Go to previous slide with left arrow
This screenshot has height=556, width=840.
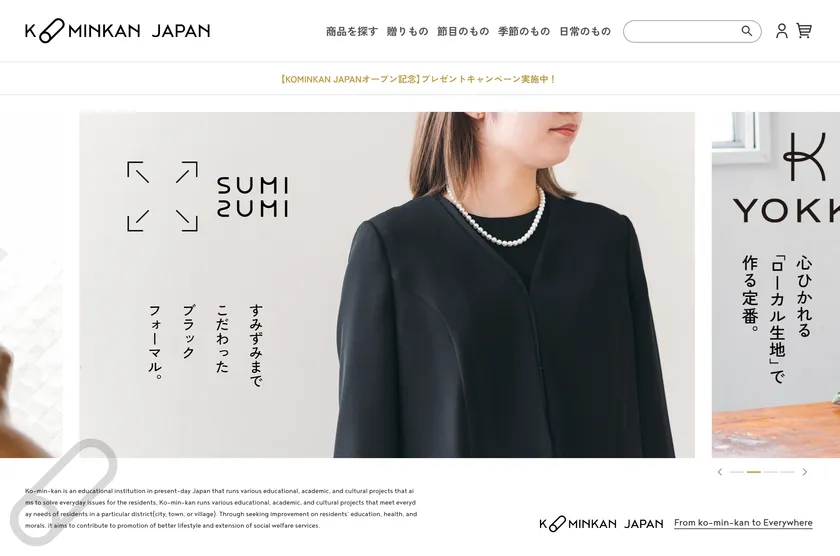pos(719,472)
